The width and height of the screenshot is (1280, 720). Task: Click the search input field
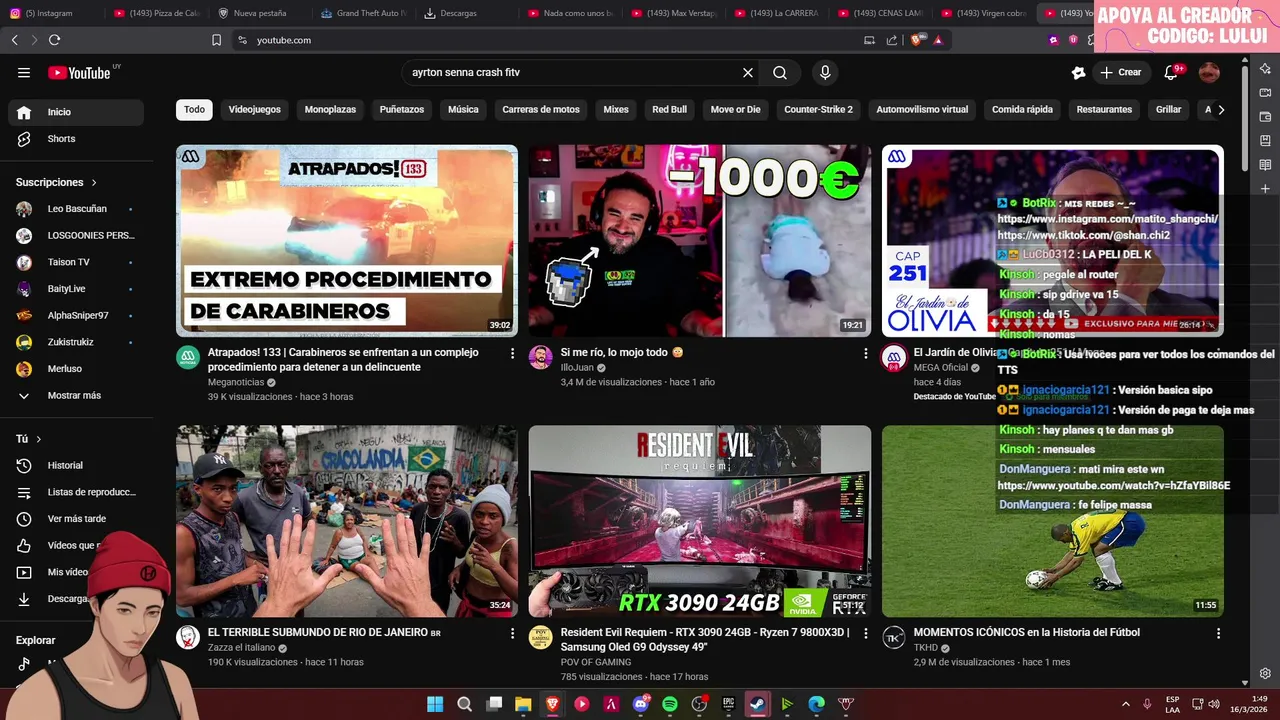pos(570,72)
